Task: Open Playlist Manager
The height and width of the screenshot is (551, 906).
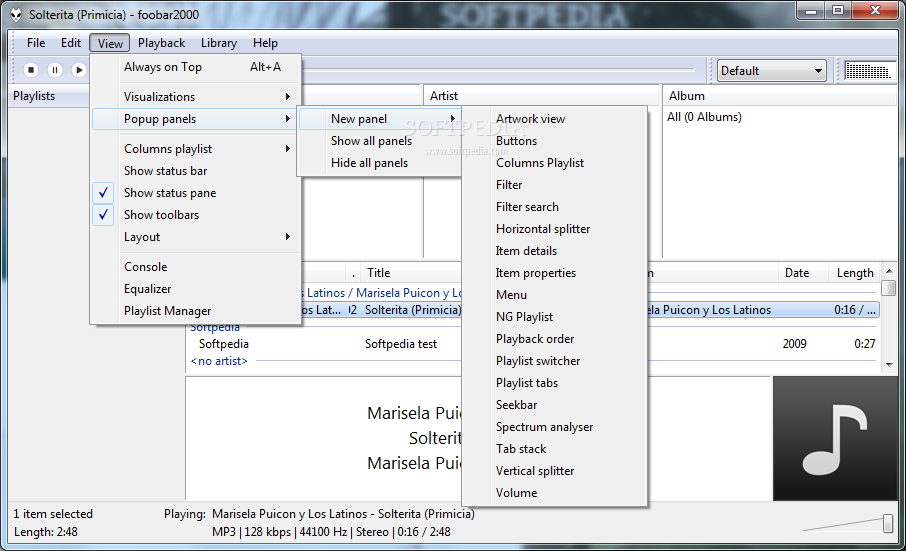Action: [x=196, y=311]
